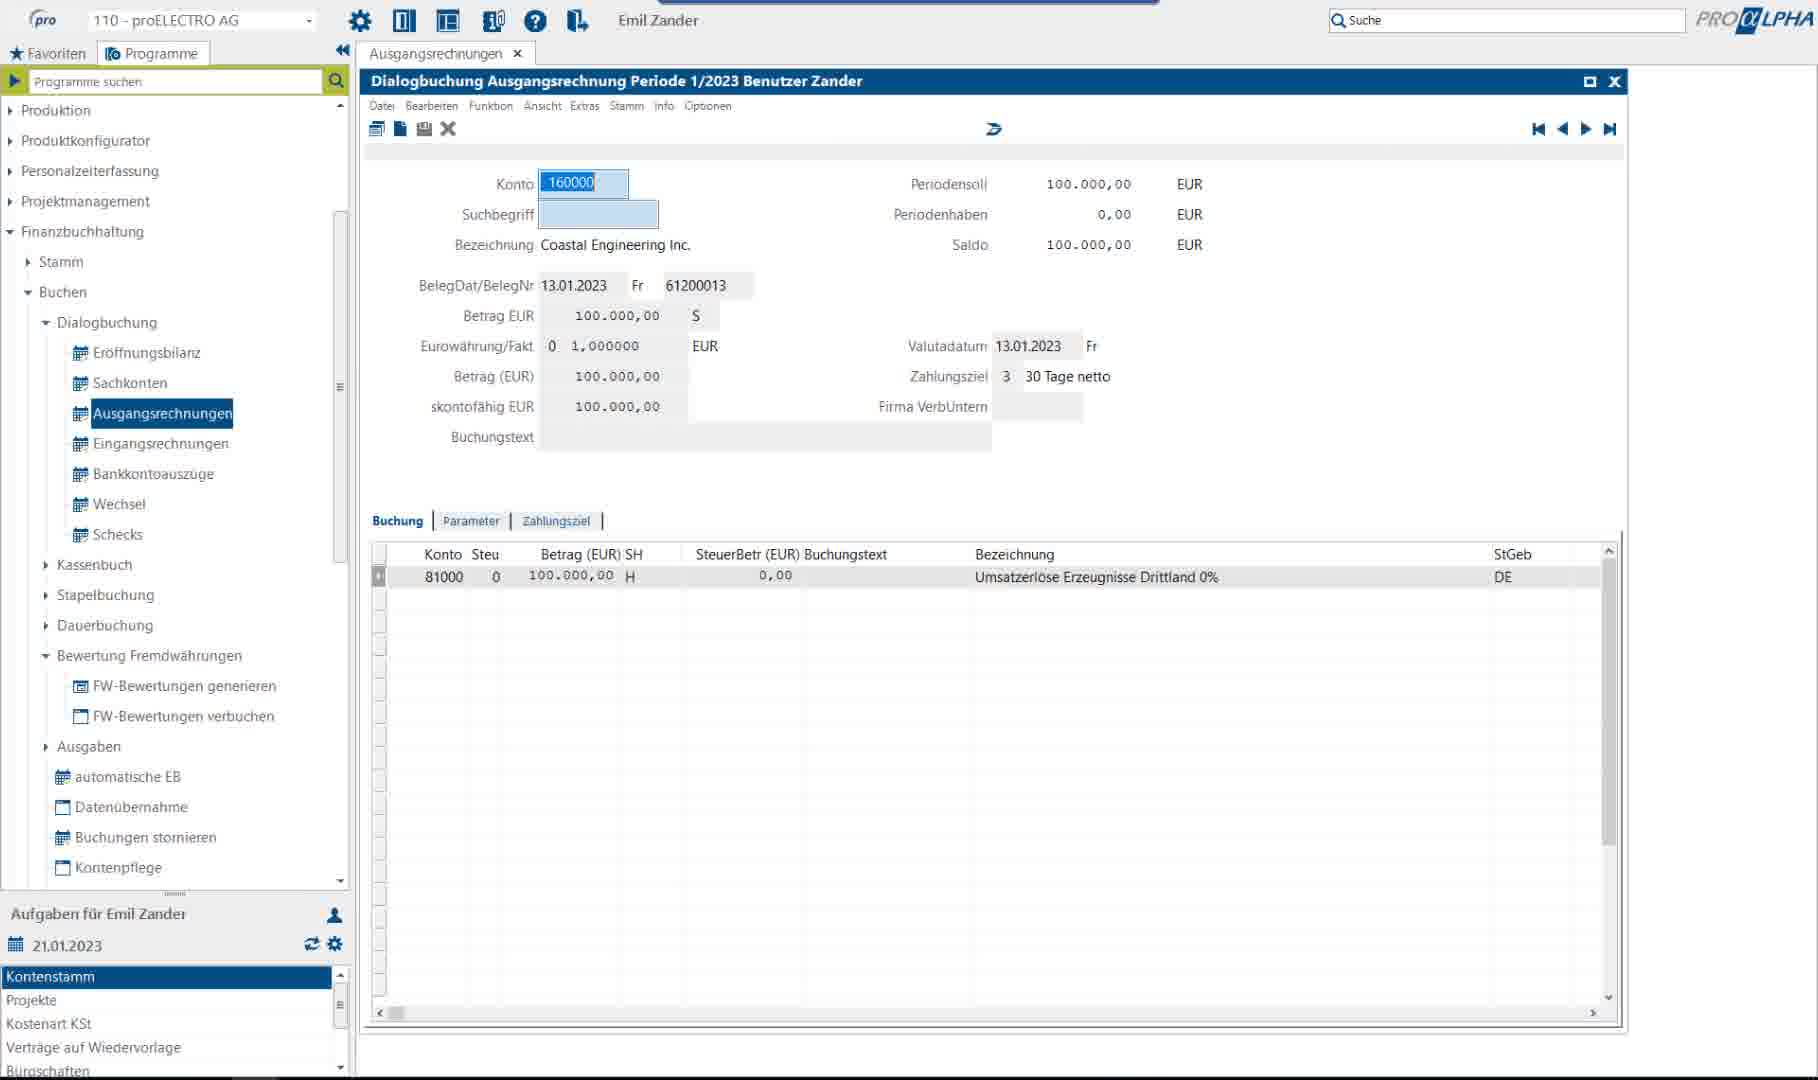Click the delete X icon in dialog toolbar
1818x1080 pixels.
pos(448,129)
